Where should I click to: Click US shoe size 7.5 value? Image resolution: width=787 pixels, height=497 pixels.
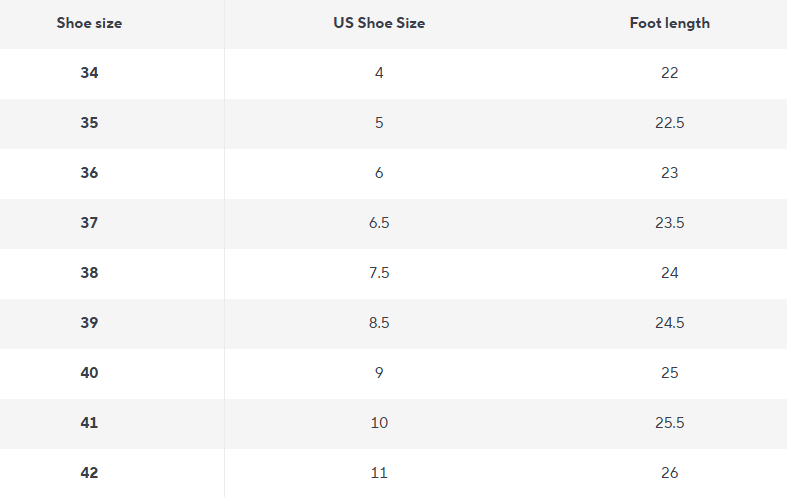(379, 273)
